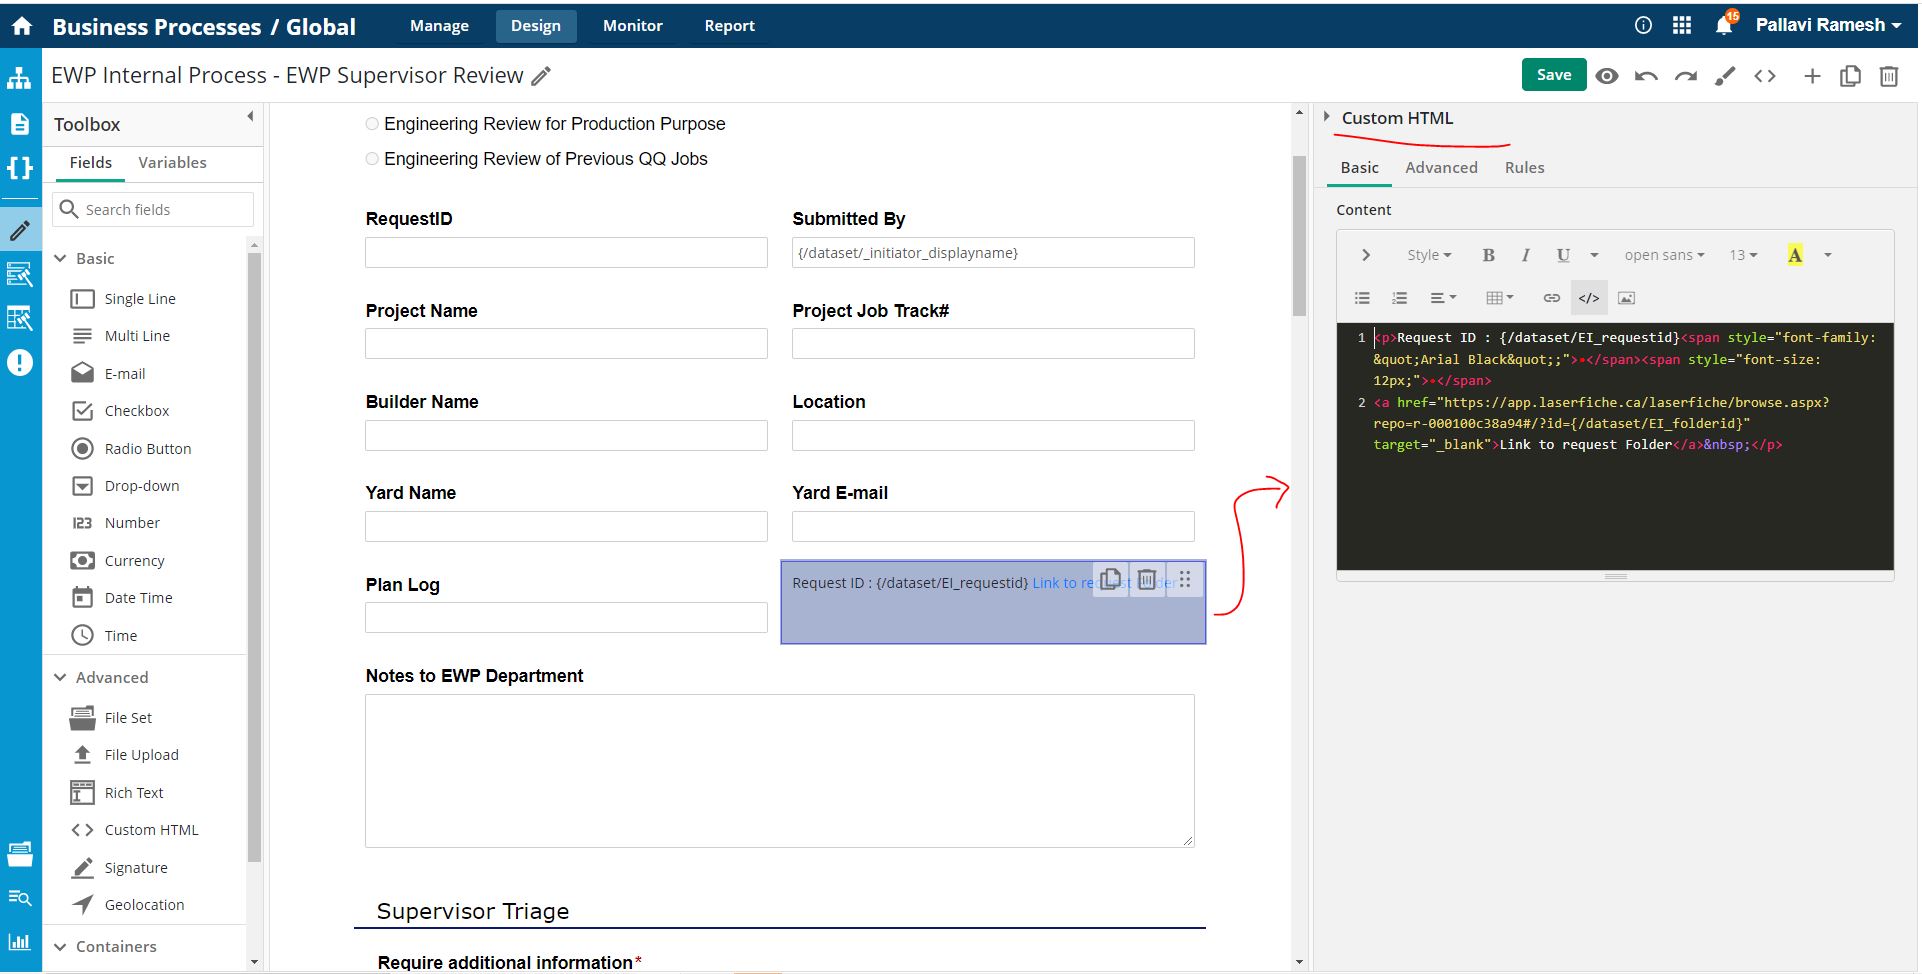This screenshot has width=1922, height=974.
Task: Toggle form preview eye icon
Action: [x=1607, y=76]
